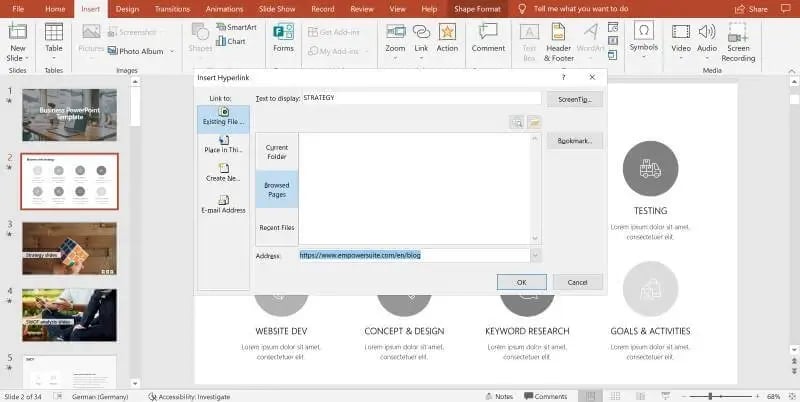Open the dialog Help question mark
Screen dimensions: 800x402
click(564, 76)
